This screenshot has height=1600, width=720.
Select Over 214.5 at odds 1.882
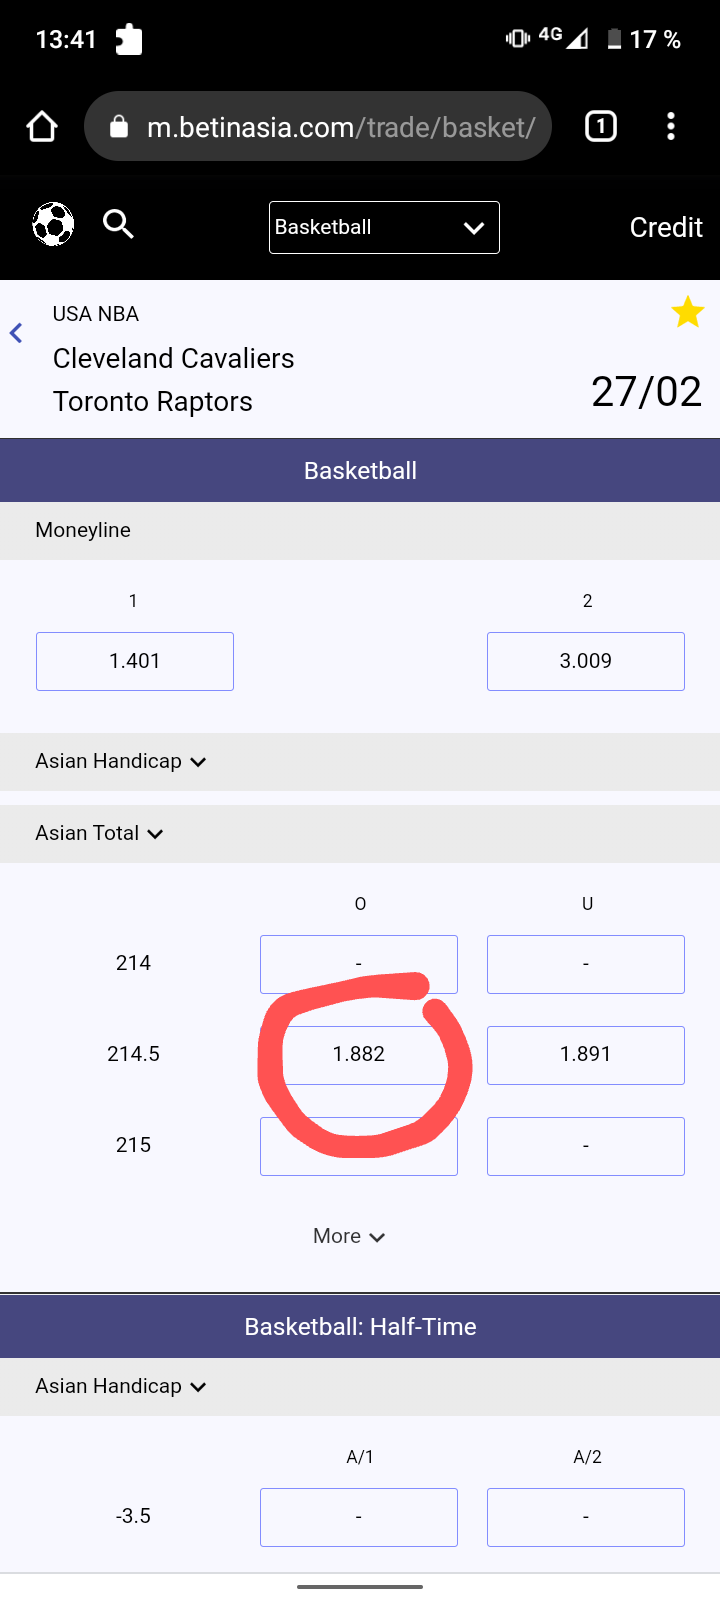(359, 1055)
